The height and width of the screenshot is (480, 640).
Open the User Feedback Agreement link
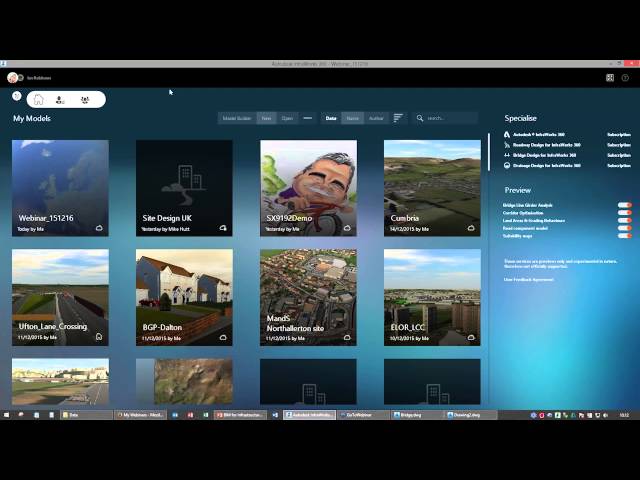coord(529,280)
